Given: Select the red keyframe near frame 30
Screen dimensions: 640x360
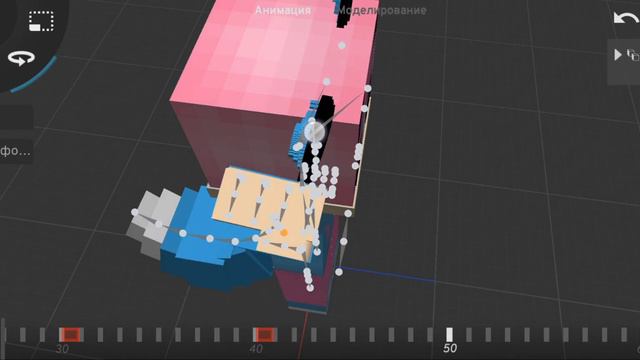Looking at the screenshot, I should tap(71, 335).
